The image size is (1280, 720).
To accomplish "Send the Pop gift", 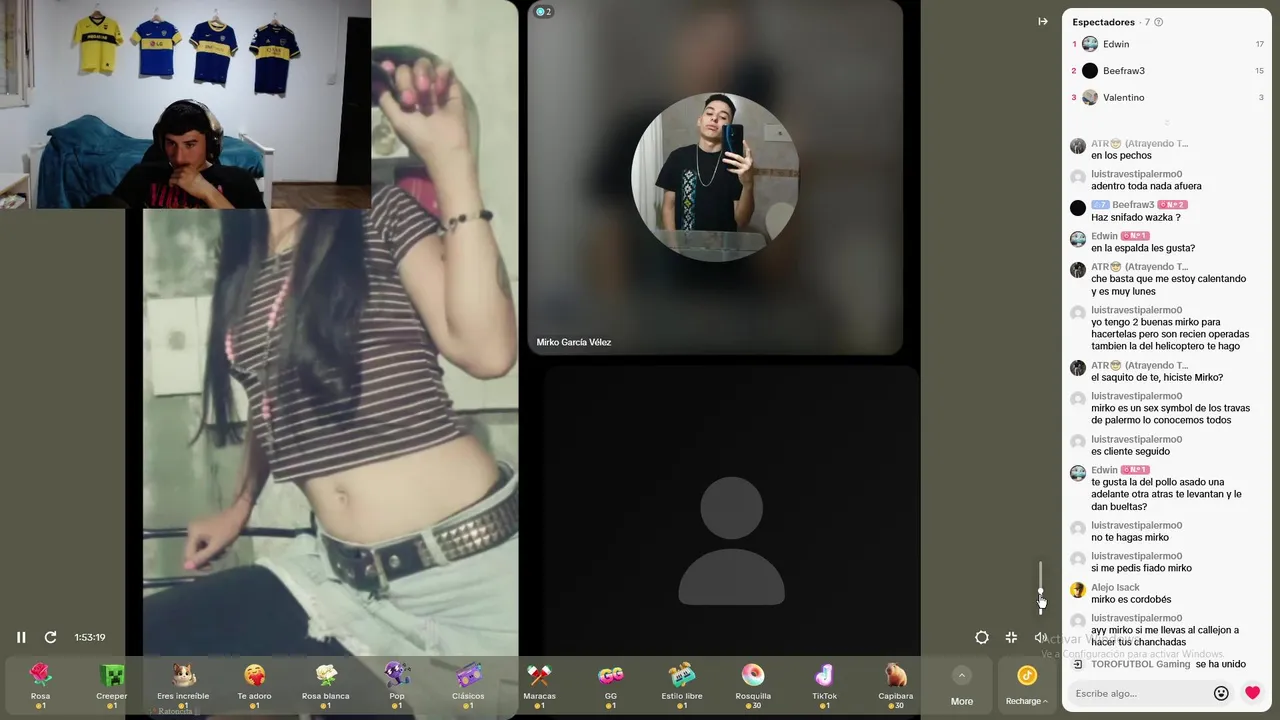I will click(397, 685).
